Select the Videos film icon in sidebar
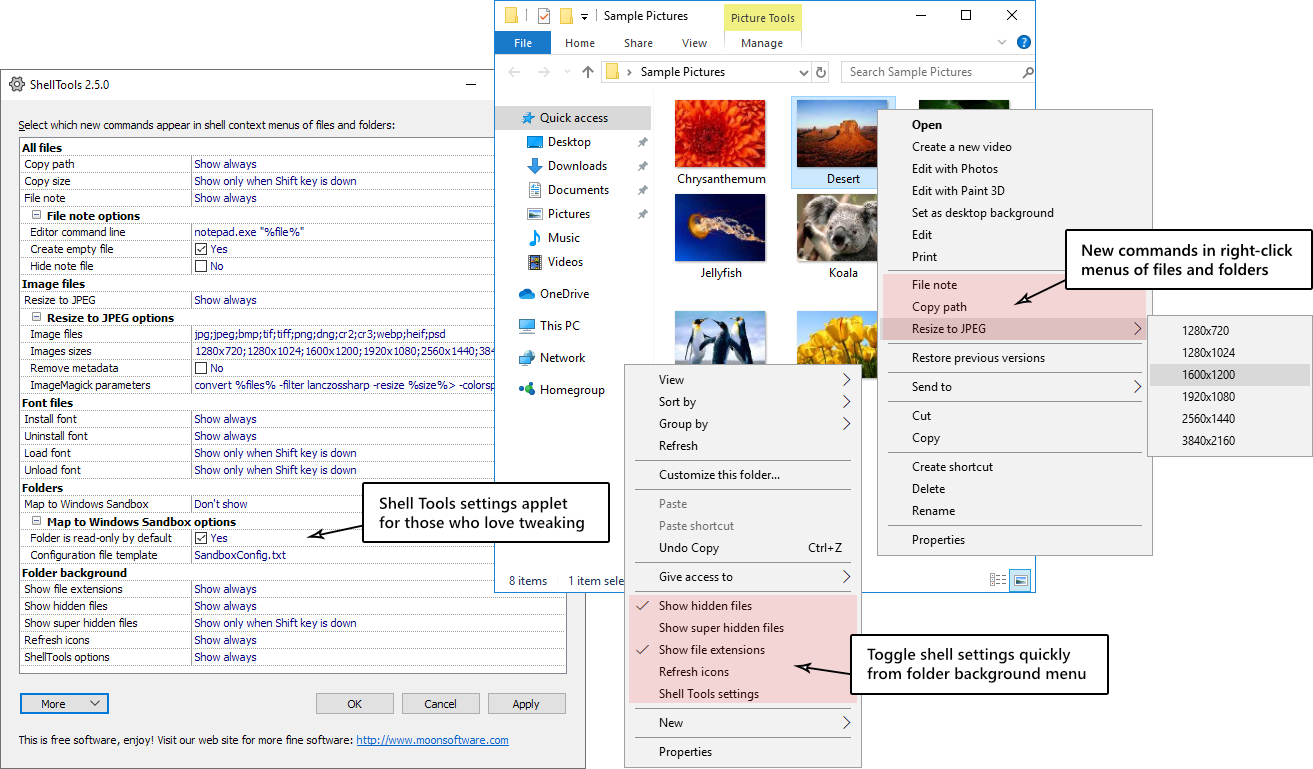1313x769 pixels. point(535,262)
